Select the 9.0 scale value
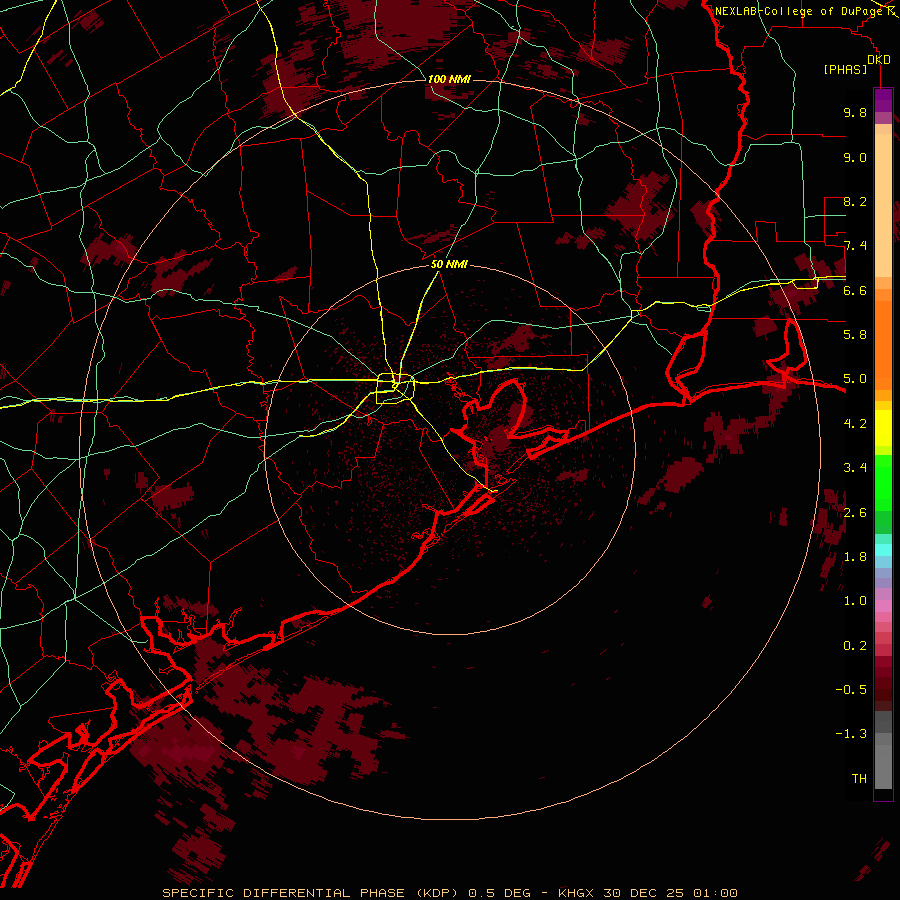900x900 pixels. tap(855, 157)
